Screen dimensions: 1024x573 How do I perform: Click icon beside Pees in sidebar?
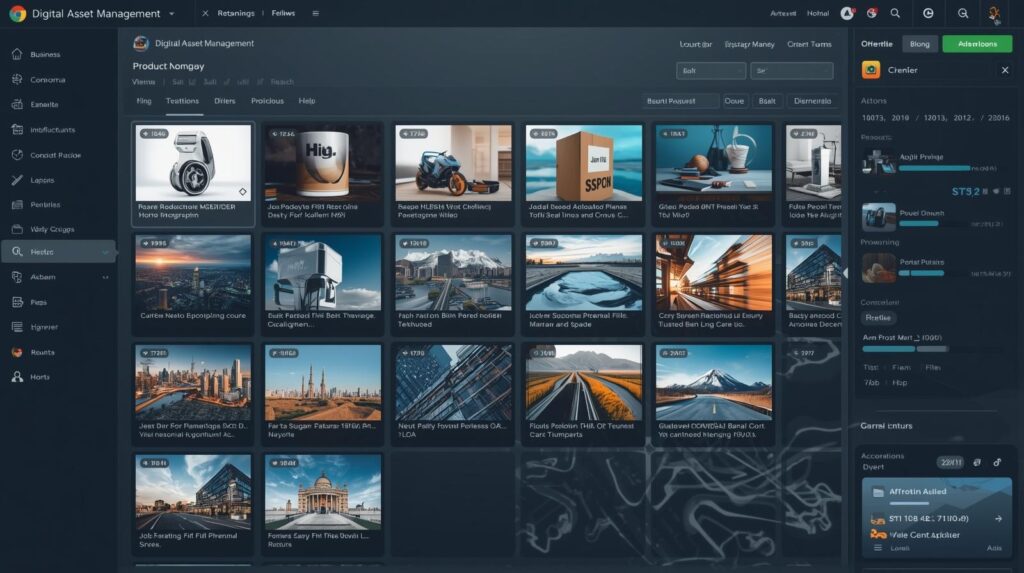tap(17, 302)
